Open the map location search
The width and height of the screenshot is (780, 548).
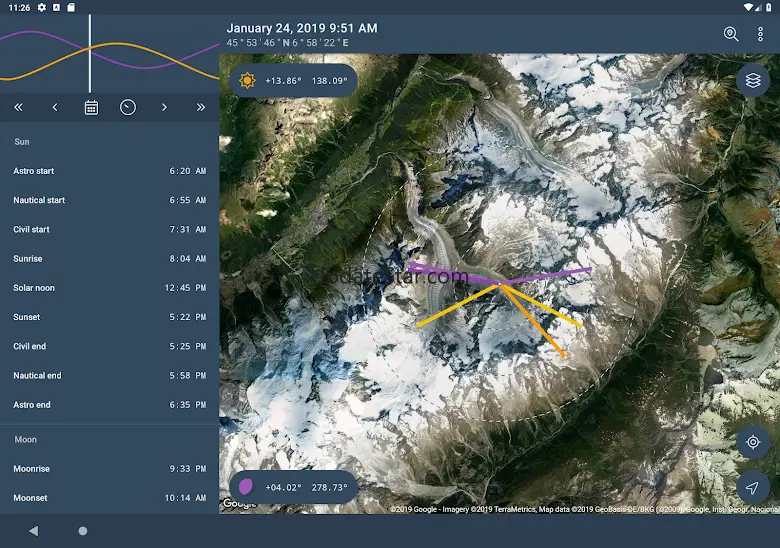(x=731, y=34)
